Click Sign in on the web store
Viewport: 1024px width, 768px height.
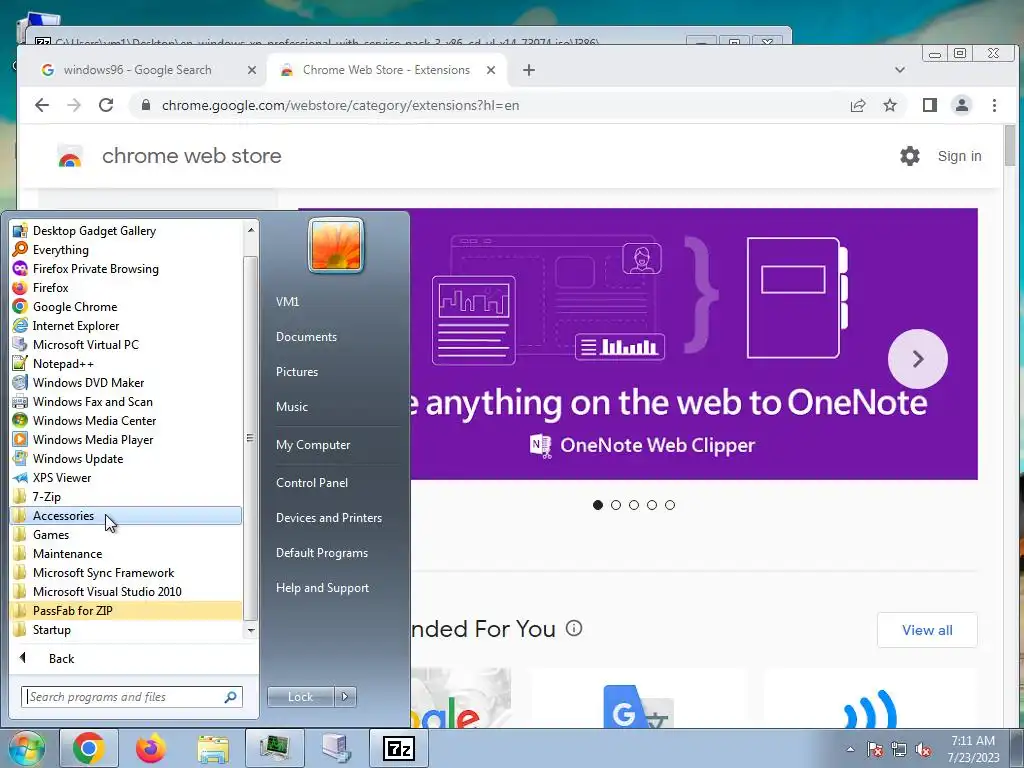point(959,156)
